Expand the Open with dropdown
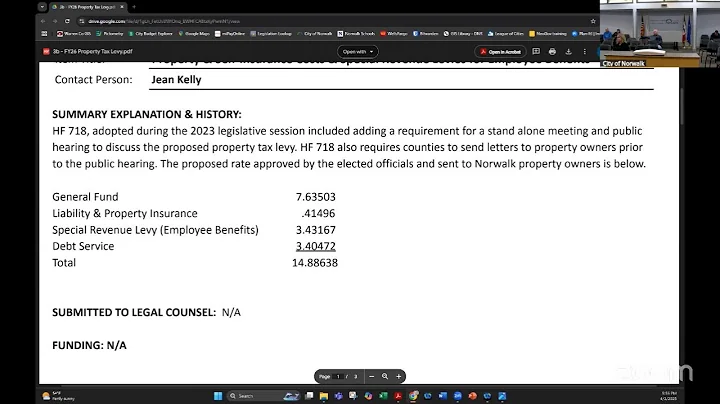 pos(358,51)
